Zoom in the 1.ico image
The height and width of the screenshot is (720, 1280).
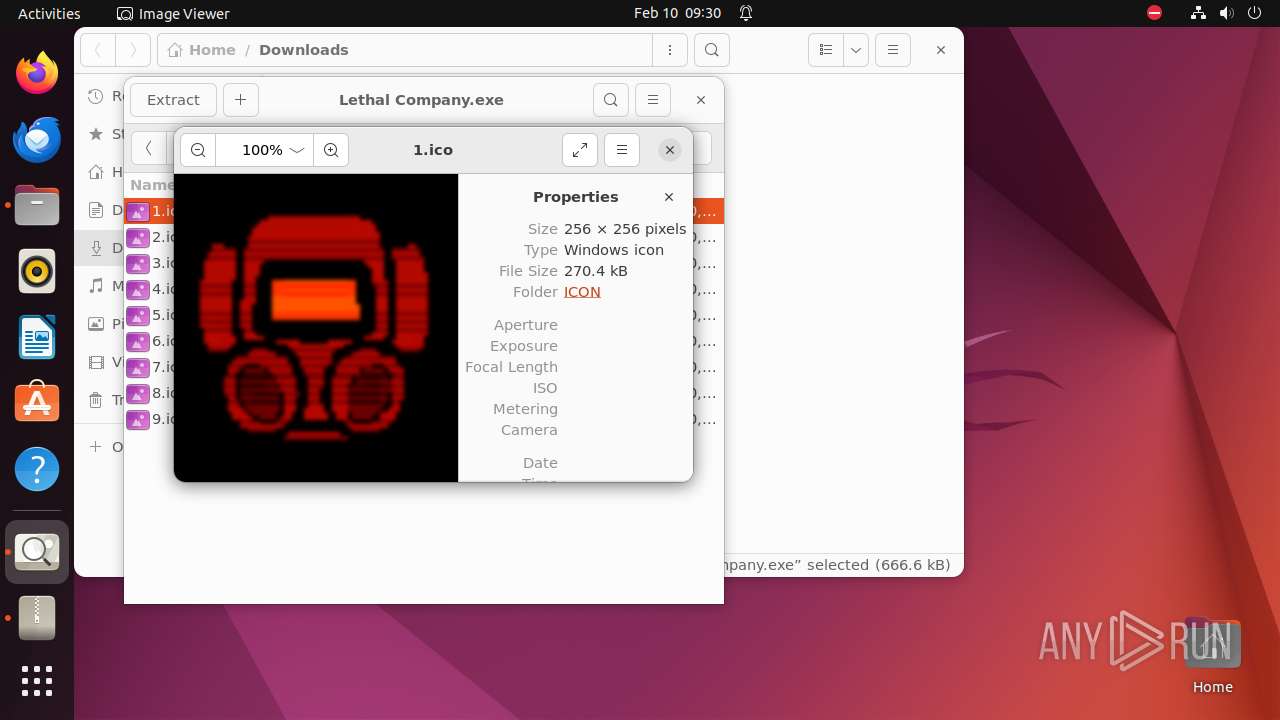click(331, 150)
